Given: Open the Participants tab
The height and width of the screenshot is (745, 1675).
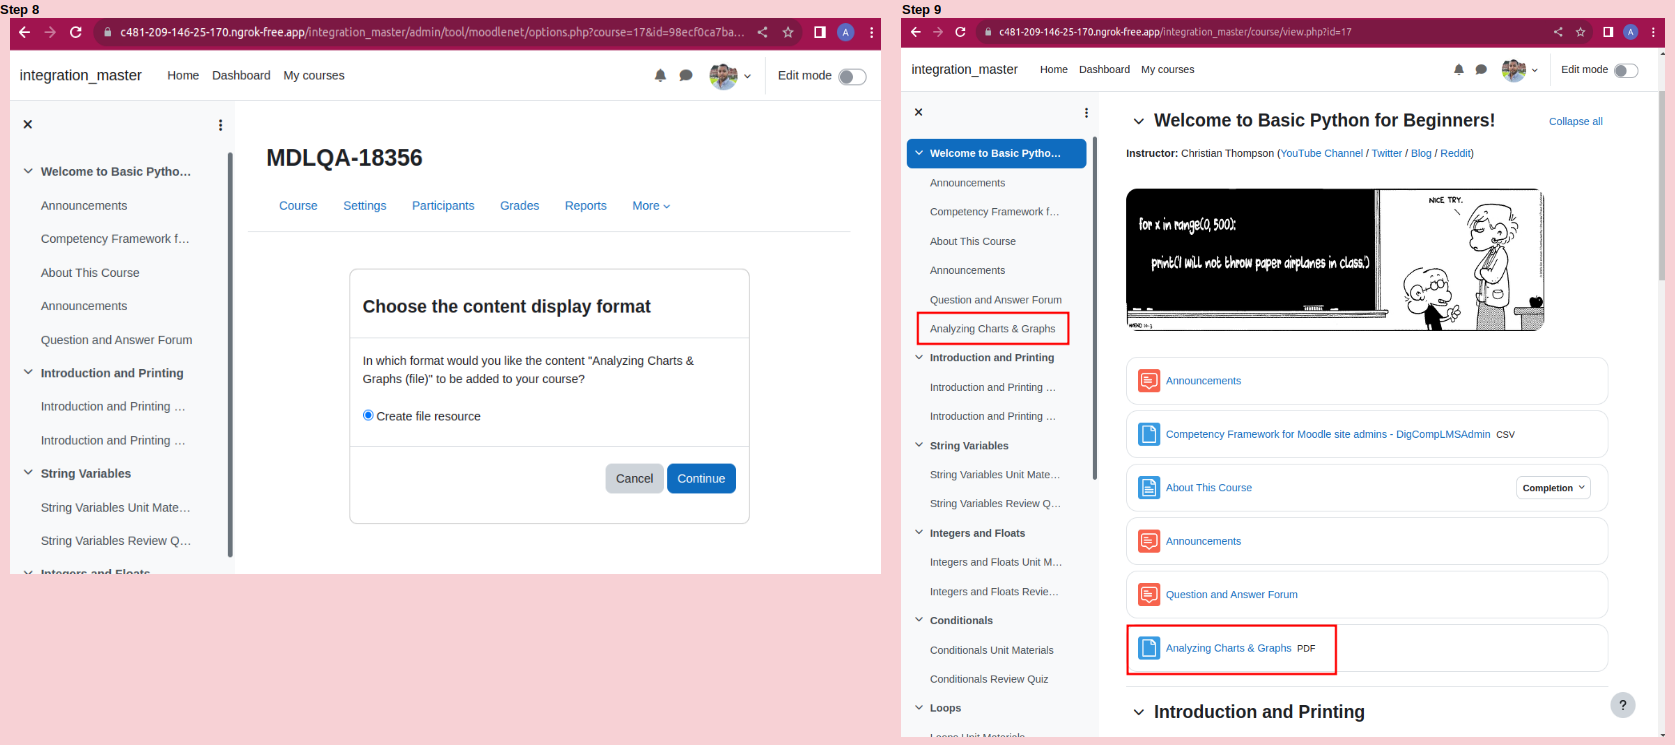Looking at the screenshot, I should pyautogui.click(x=443, y=206).
